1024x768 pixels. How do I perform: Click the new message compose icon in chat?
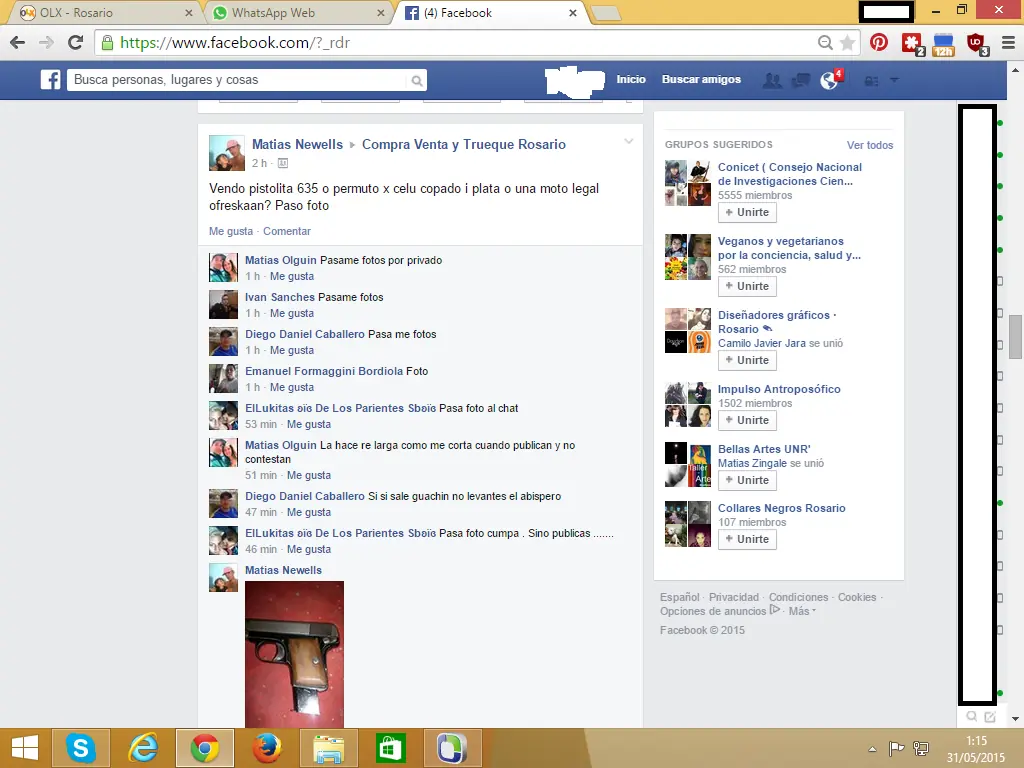pyautogui.click(x=990, y=717)
